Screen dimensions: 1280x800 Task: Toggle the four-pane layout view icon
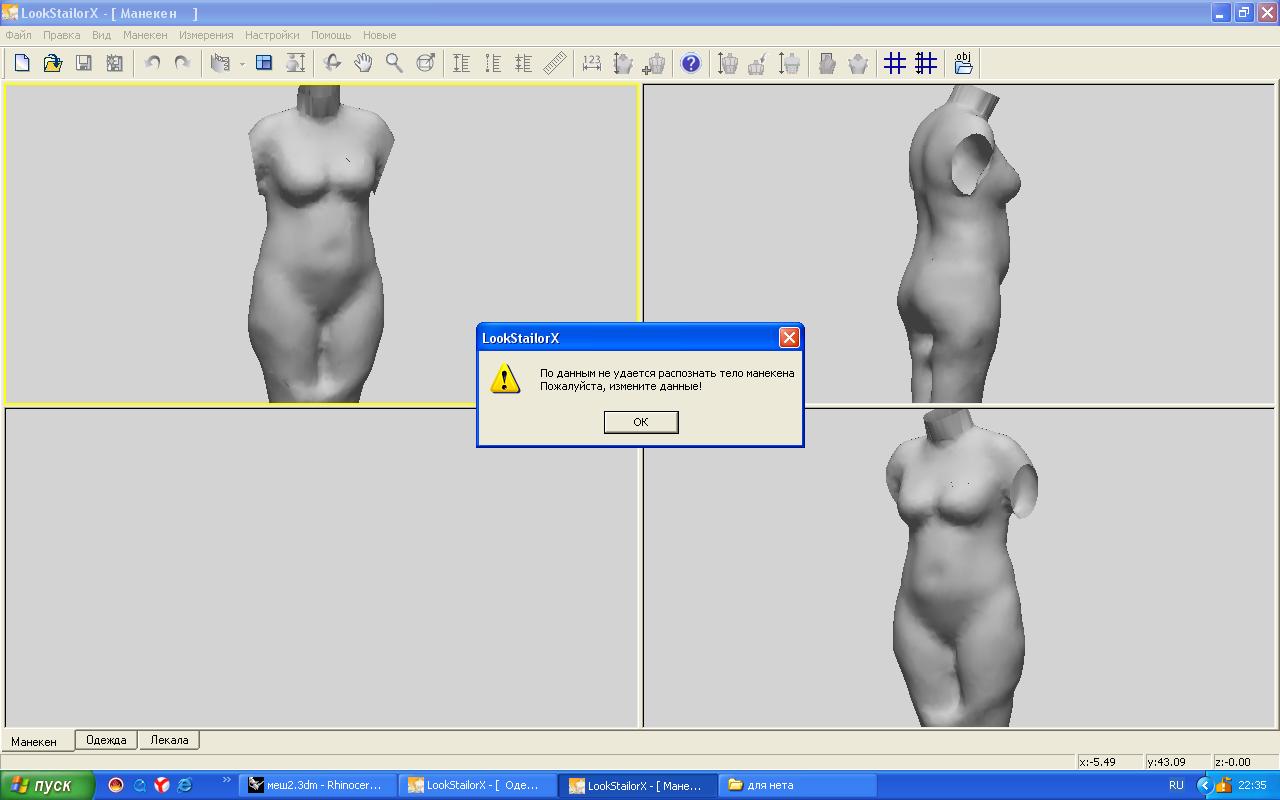pos(264,63)
